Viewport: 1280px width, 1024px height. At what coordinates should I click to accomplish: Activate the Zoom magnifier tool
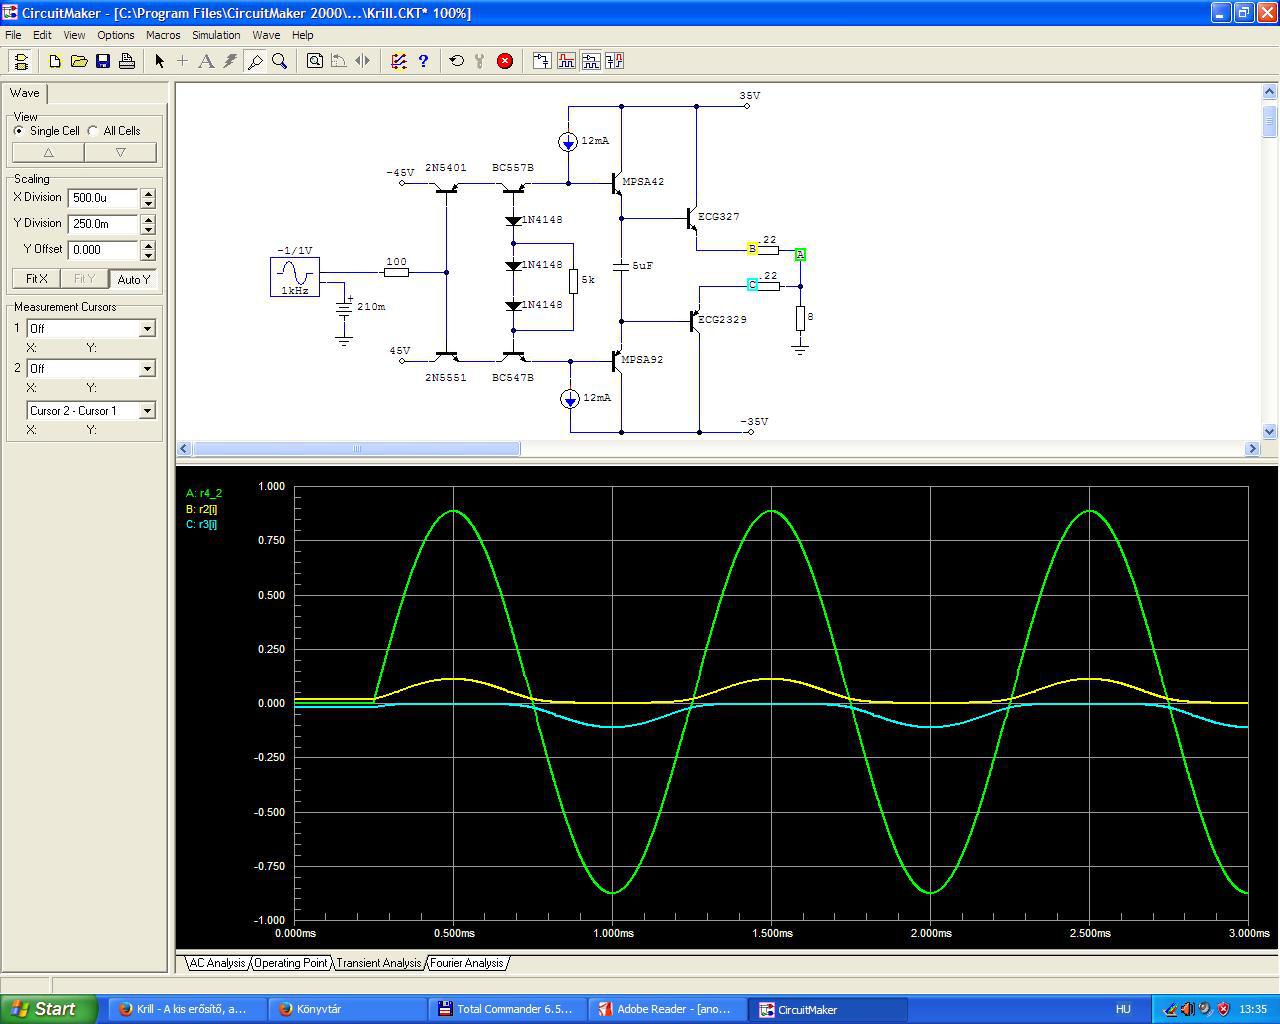[280, 61]
